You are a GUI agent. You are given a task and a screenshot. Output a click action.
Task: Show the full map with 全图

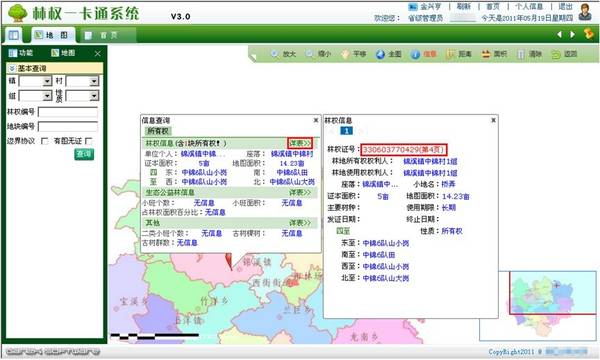tap(388, 54)
